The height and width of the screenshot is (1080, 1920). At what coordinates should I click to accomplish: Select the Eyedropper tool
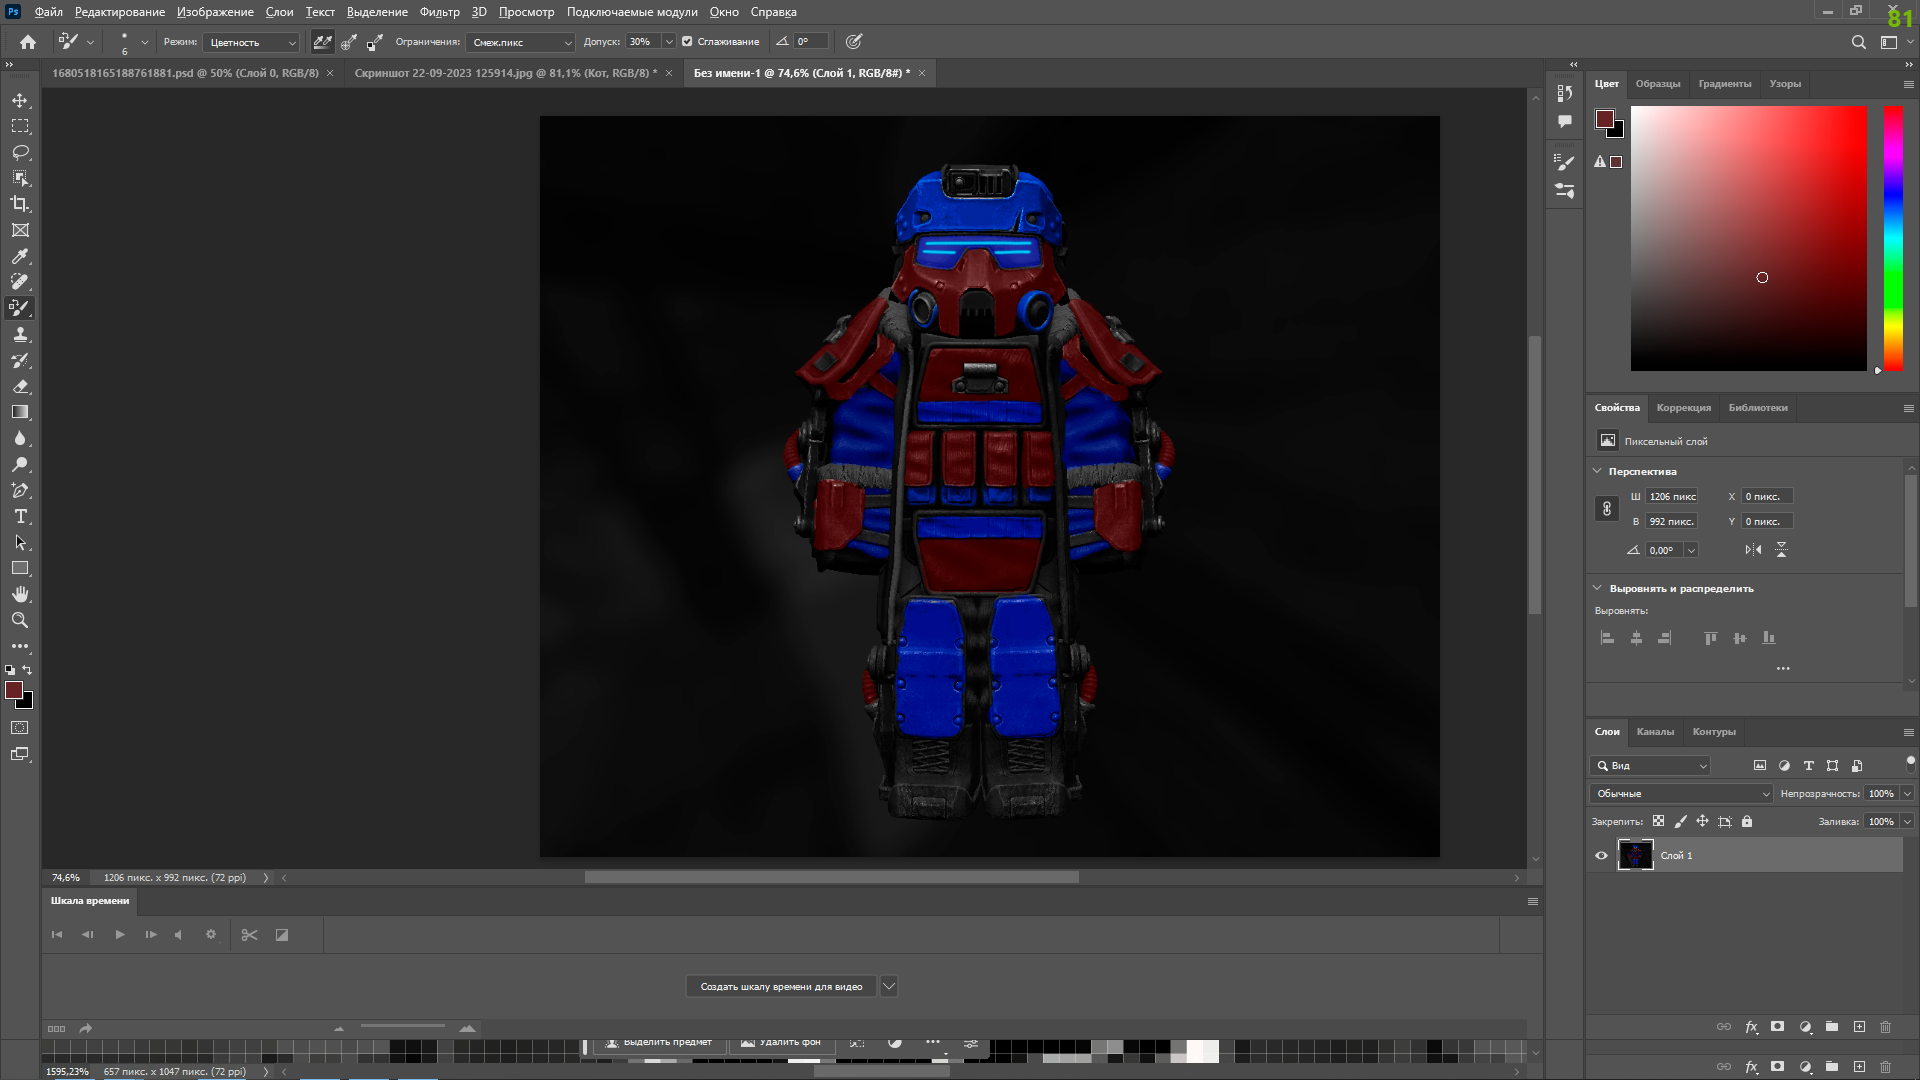pyautogui.click(x=20, y=256)
